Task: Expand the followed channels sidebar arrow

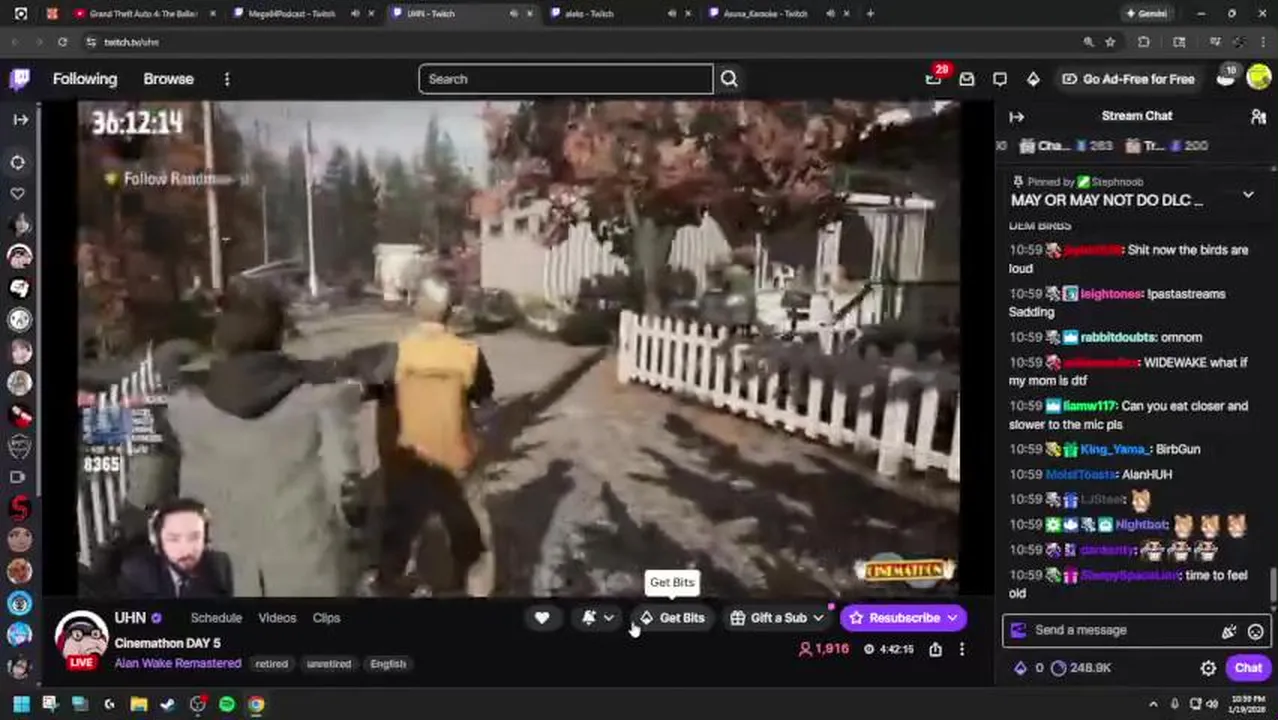Action: click(x=20, y=119)
